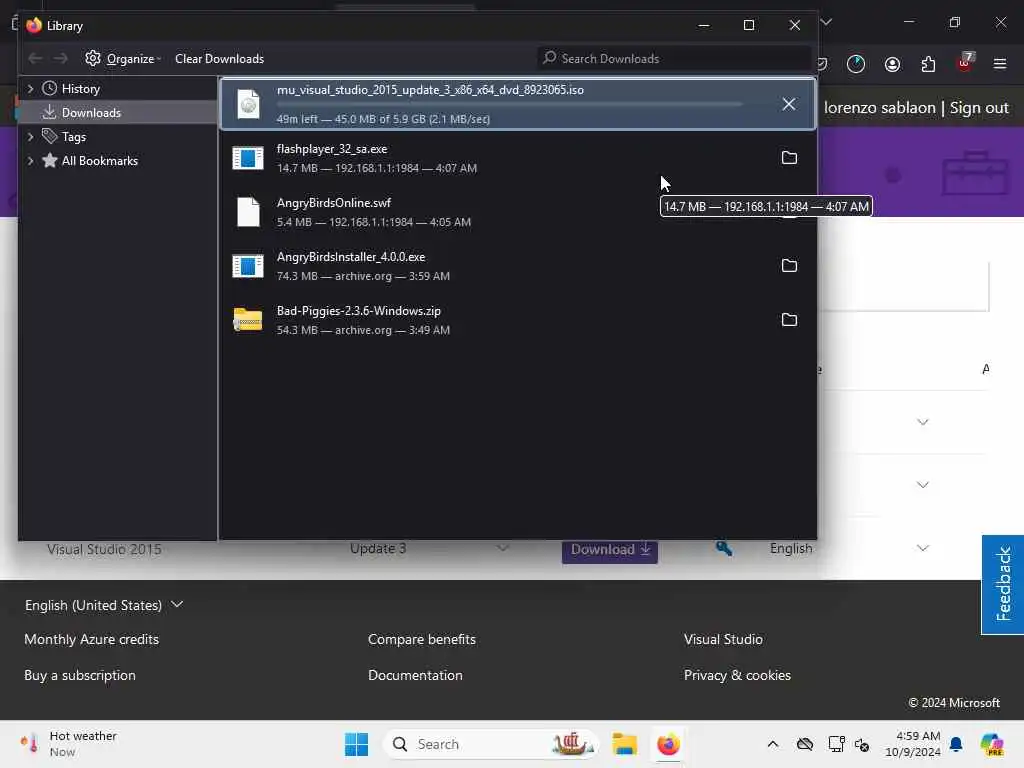Image resolution: width=1024 pixels, height=768 pixels.
Task: Select History in Library sidebar
Action: (80, 89)
